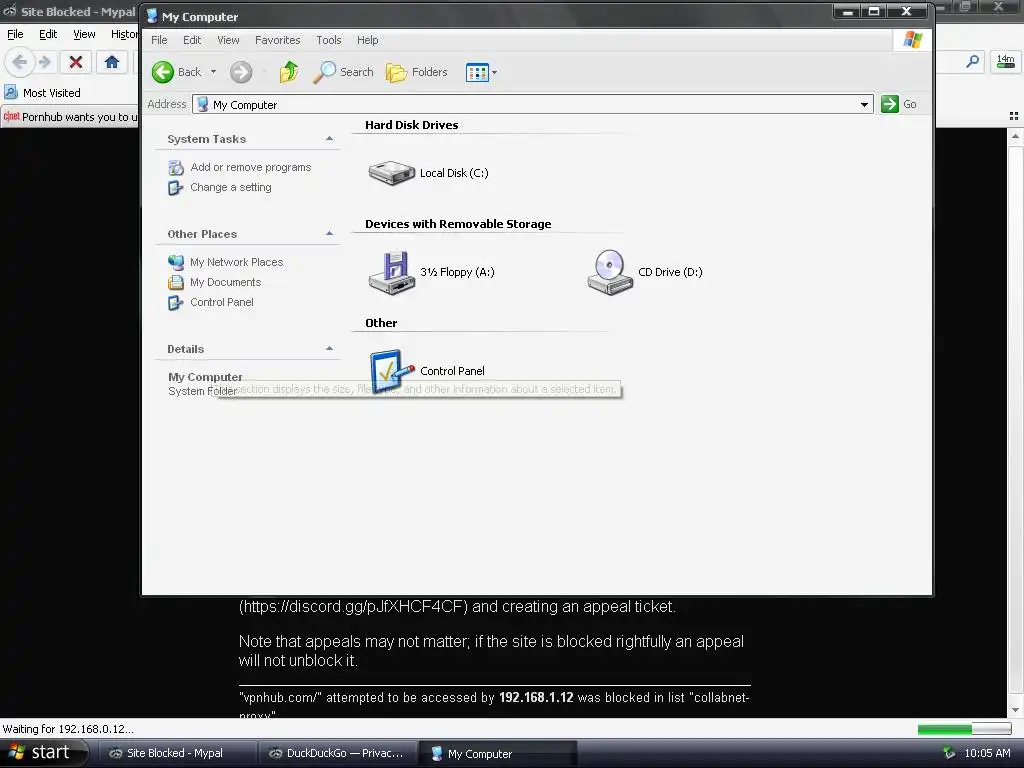This screenshot has height=768, width=1024.
Task: Click the Go button
Action: click(x=899, y=104)
